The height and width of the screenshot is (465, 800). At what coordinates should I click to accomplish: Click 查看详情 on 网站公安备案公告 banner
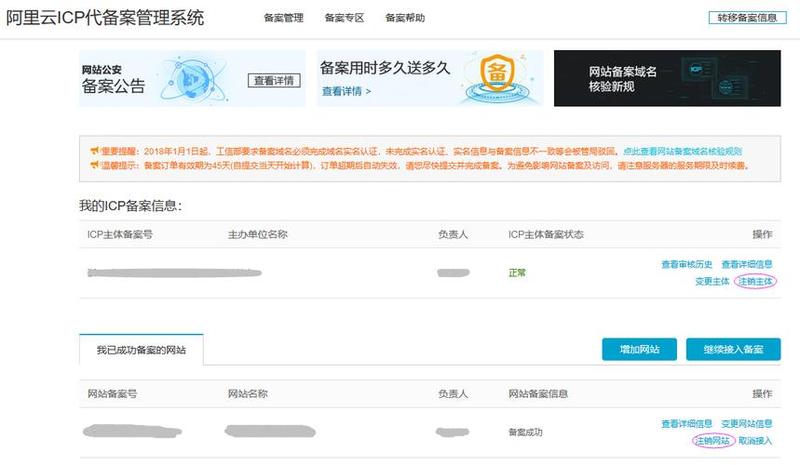pyautogui.click(x=274, y=81)
